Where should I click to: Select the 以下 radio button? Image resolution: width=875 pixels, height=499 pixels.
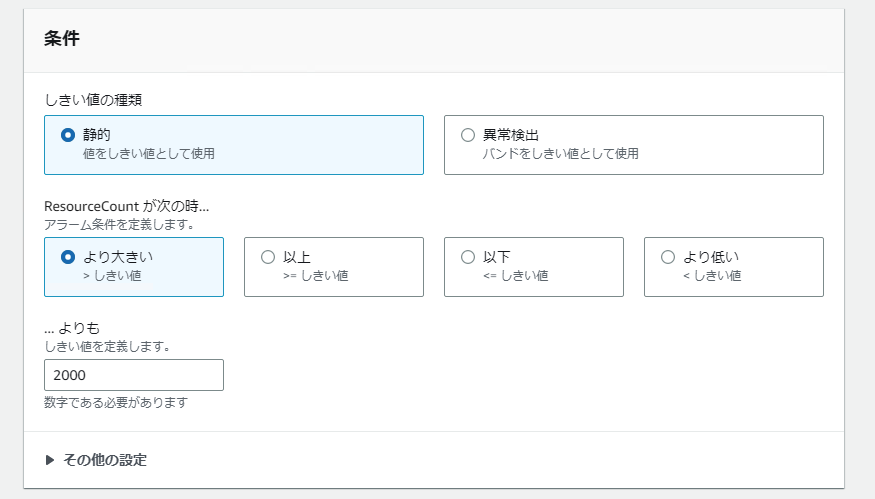coord(468,257)
